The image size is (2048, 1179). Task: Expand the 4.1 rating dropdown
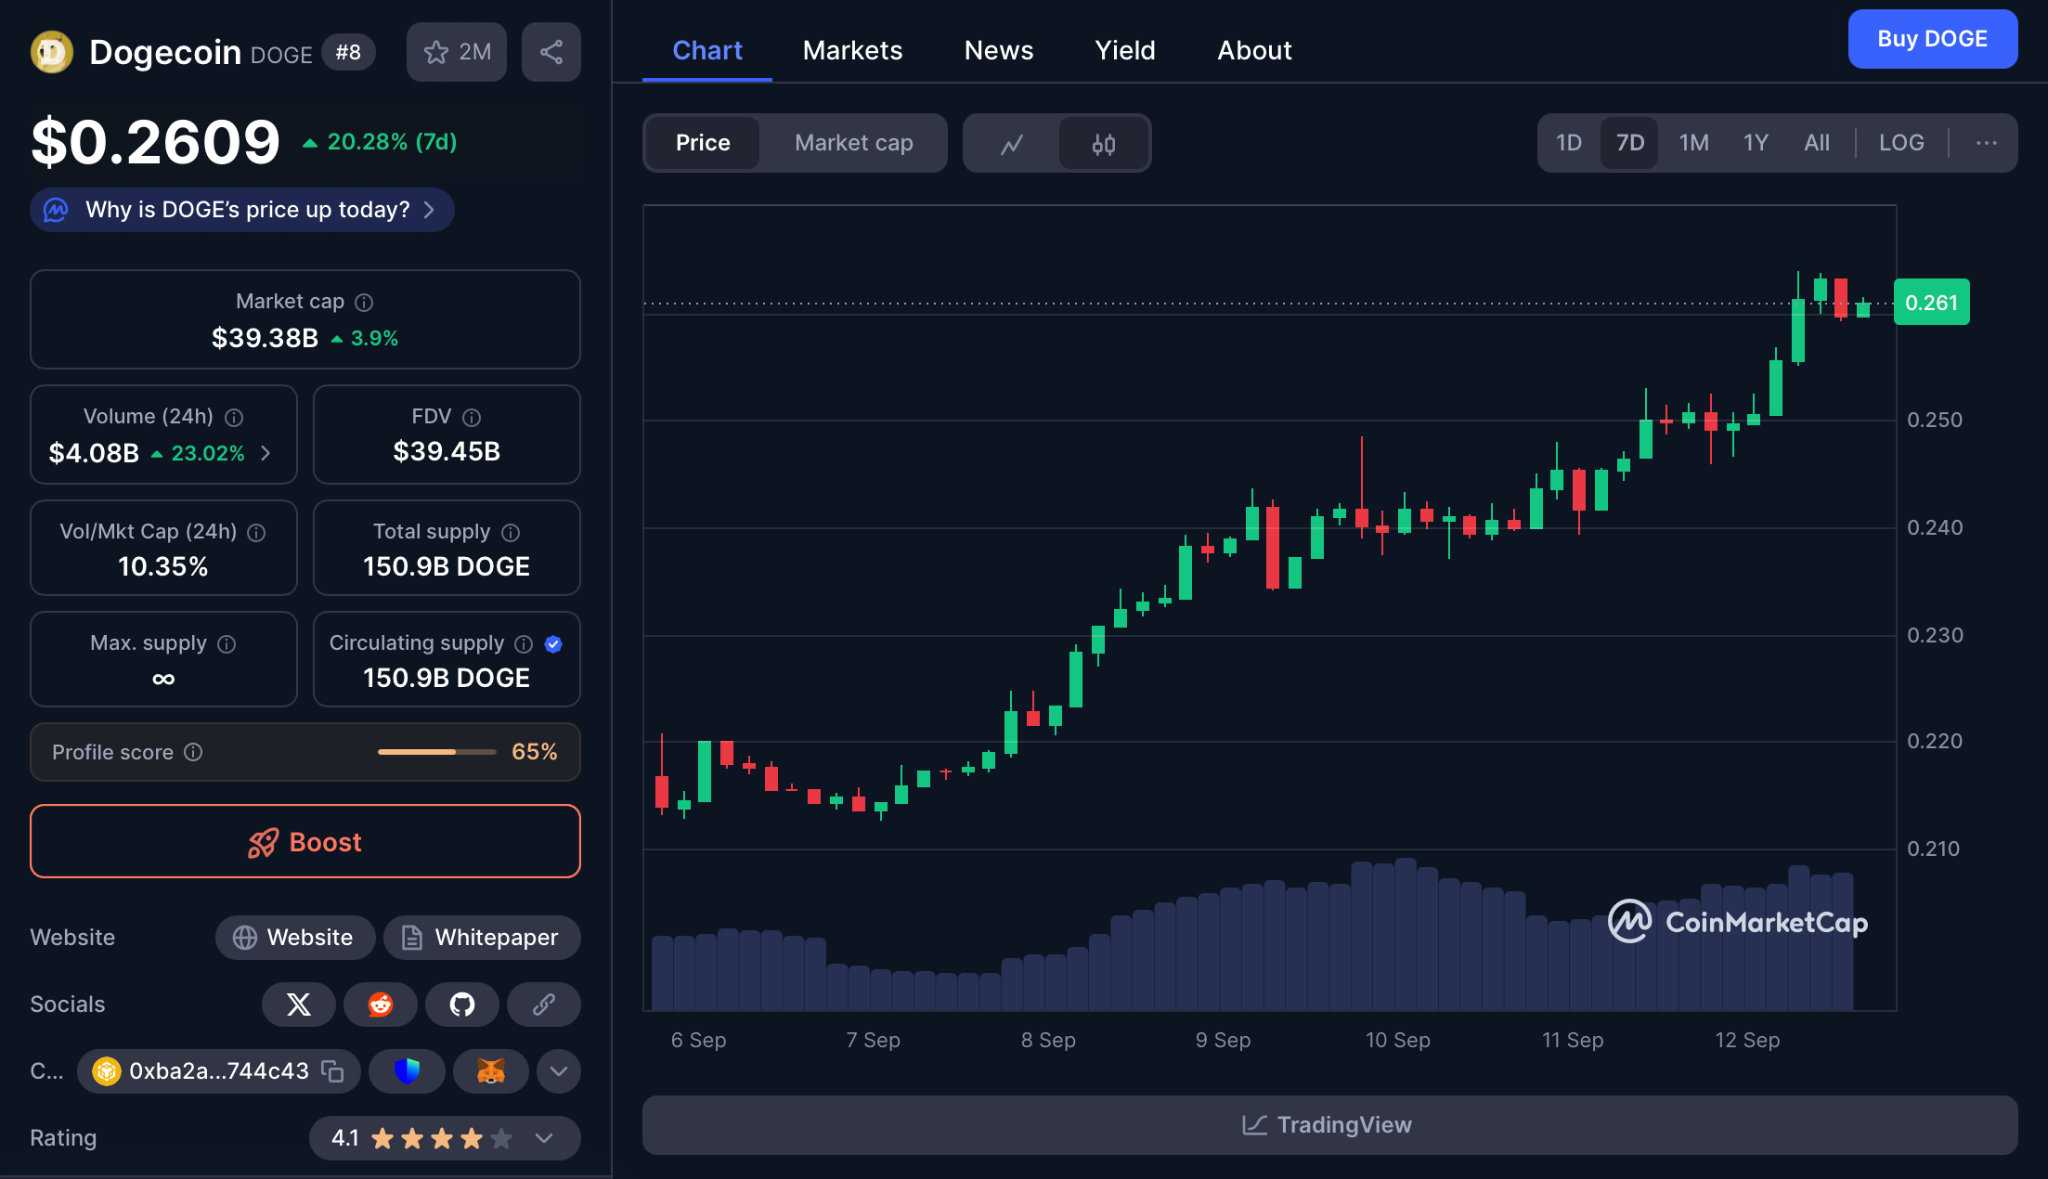[x=544, y=1138]
